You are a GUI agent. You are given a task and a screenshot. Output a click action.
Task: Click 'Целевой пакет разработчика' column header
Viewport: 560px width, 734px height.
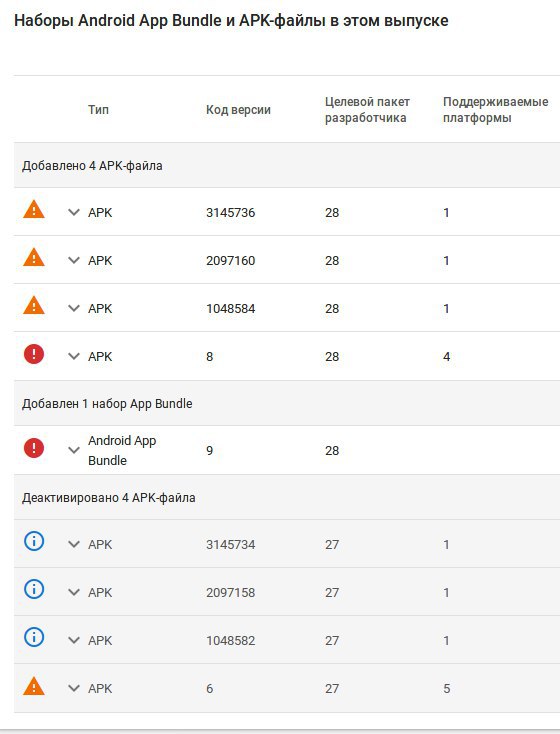tap(367, 110)
